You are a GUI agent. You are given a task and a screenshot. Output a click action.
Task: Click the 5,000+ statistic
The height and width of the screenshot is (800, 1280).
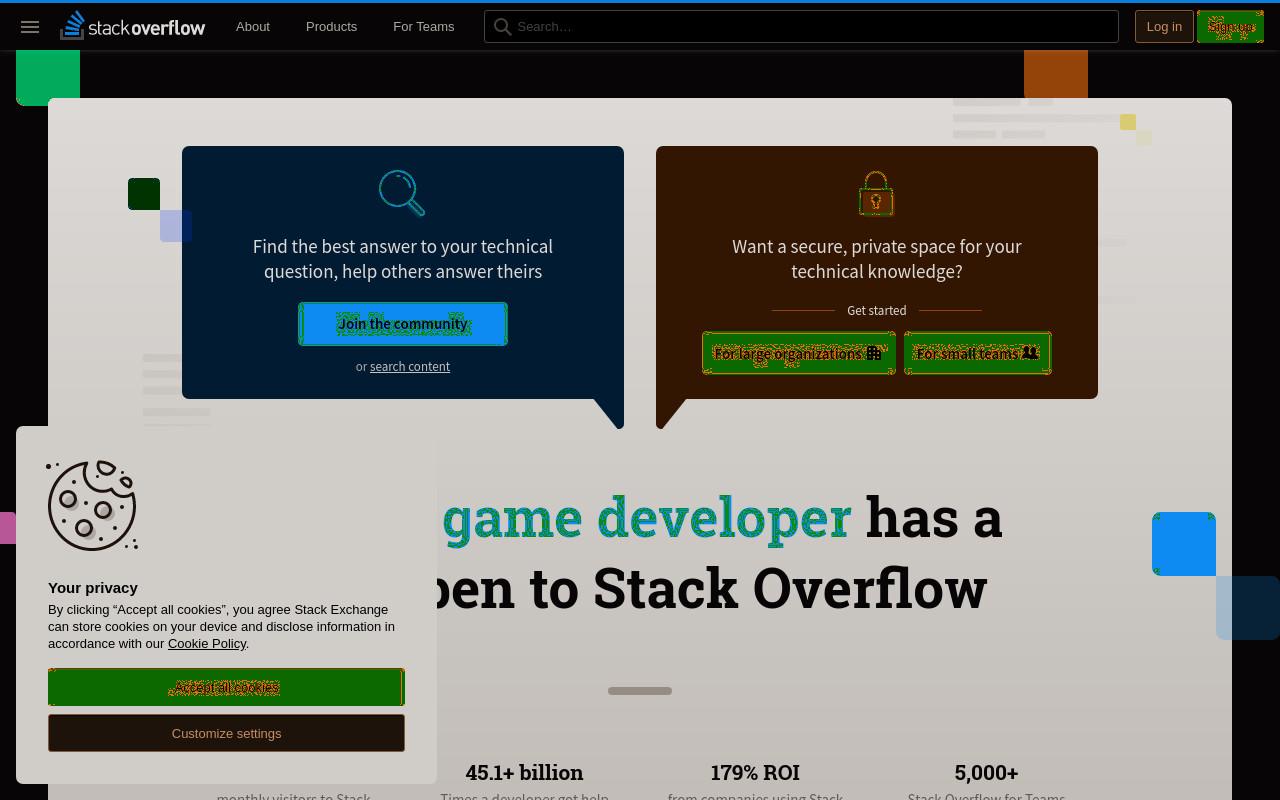pos(986,773)
